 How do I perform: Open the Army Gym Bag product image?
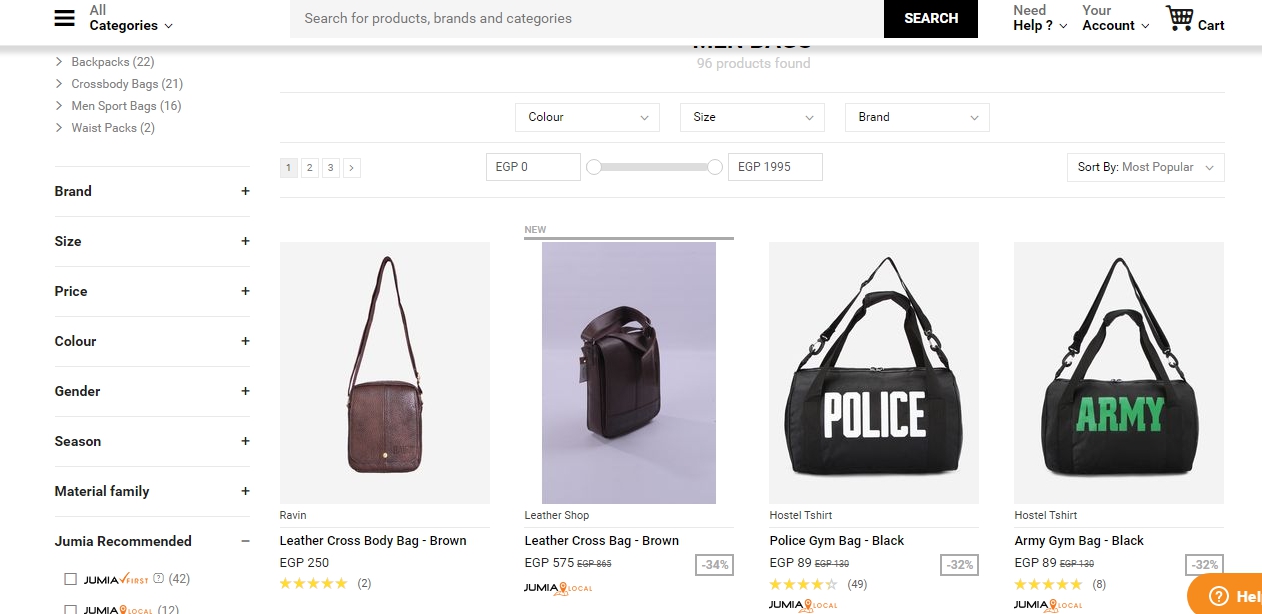pyautogui.click(x=1118, y=372)
